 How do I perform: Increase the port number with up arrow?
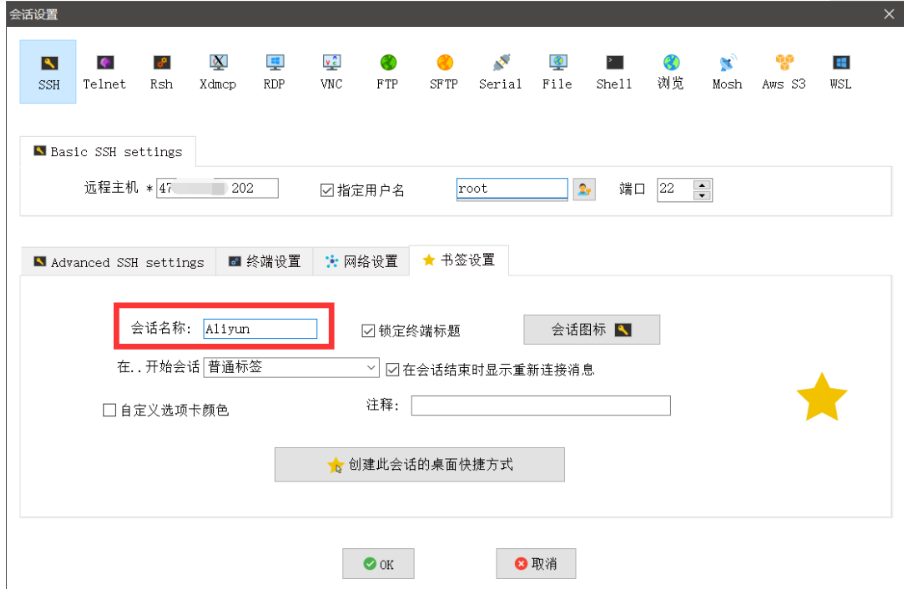point(702,185)
